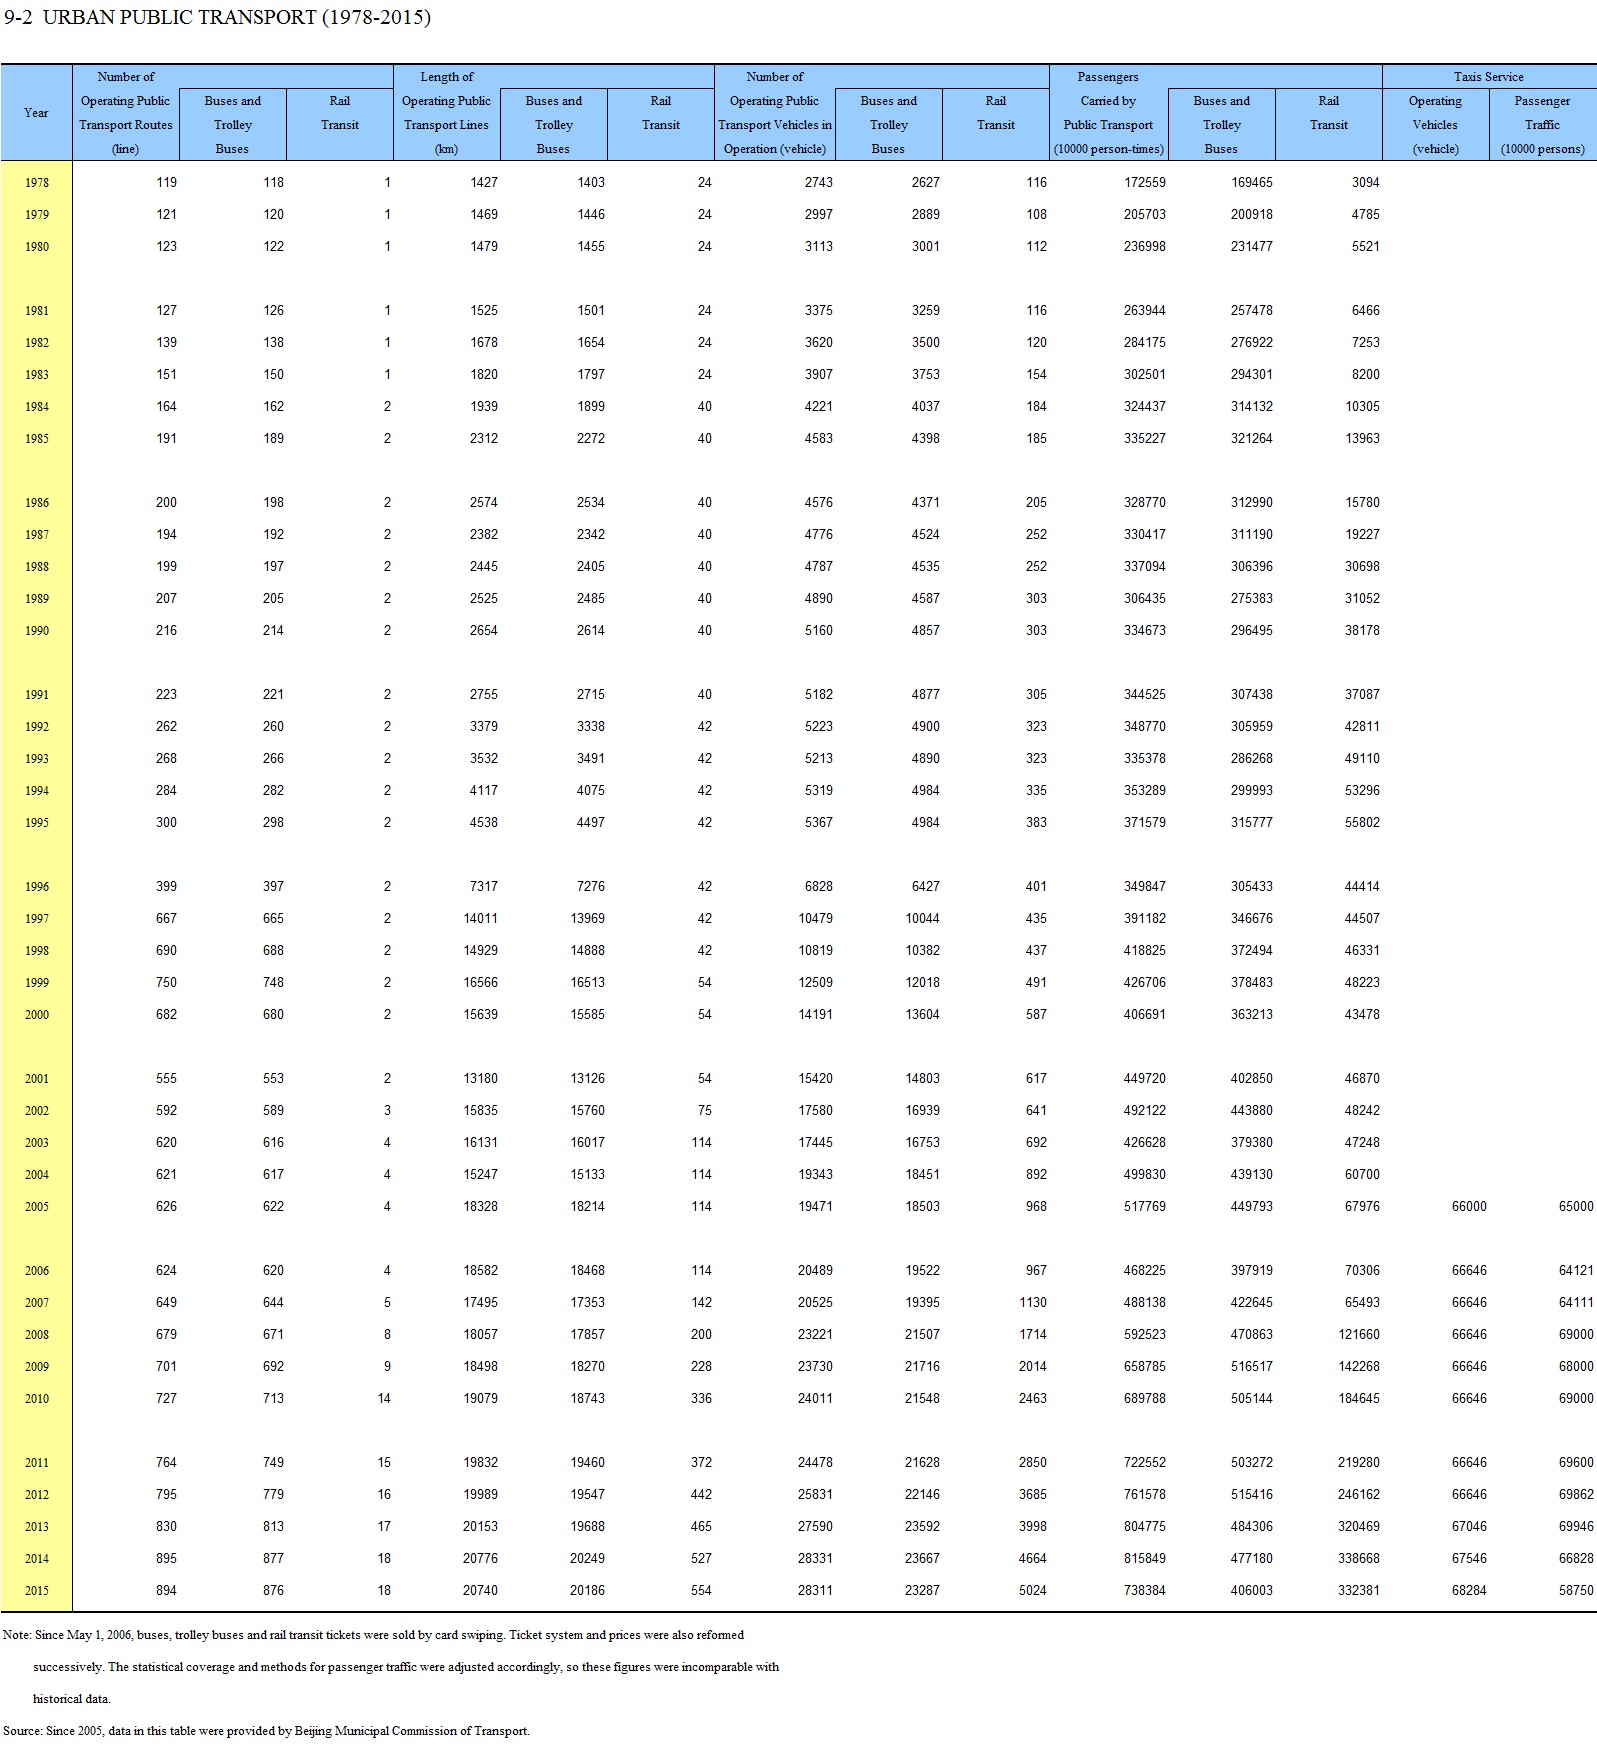This screenshot has width=1597, height=1747.
Task: Select value '65000' in the 2005 row
Action: click(x=1576, y=1207)
